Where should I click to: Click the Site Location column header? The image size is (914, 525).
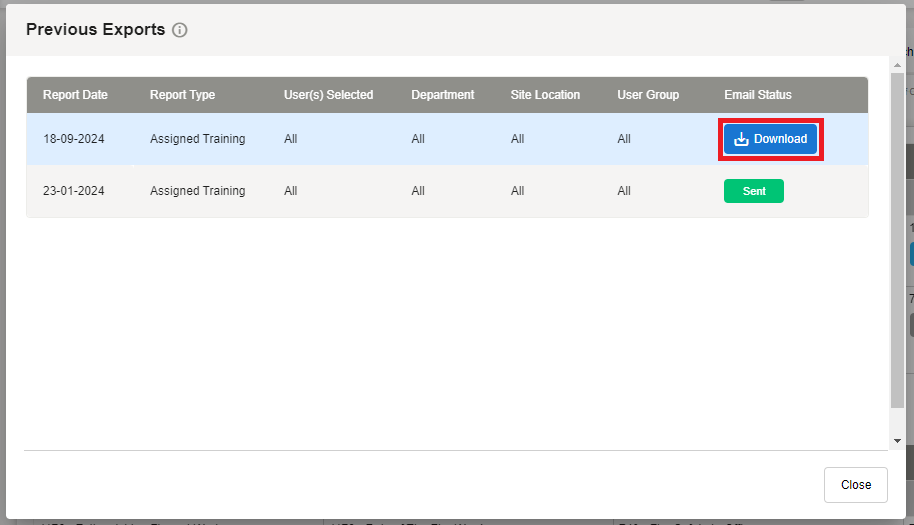click(x=545, y=95)
